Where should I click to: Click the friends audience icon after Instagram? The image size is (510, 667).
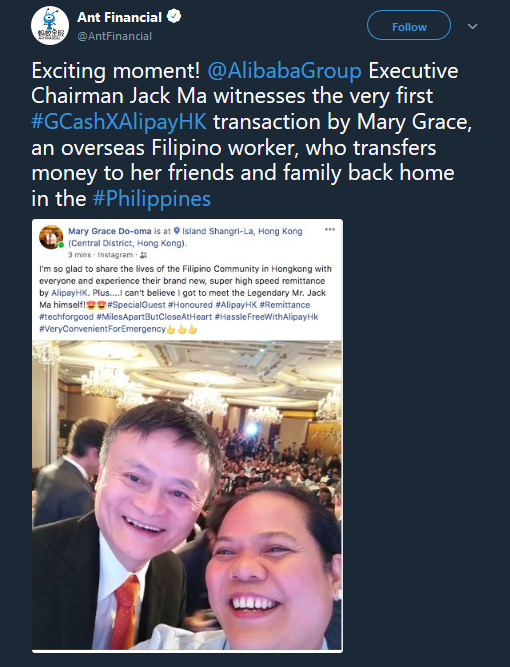(x=143, y=255)
